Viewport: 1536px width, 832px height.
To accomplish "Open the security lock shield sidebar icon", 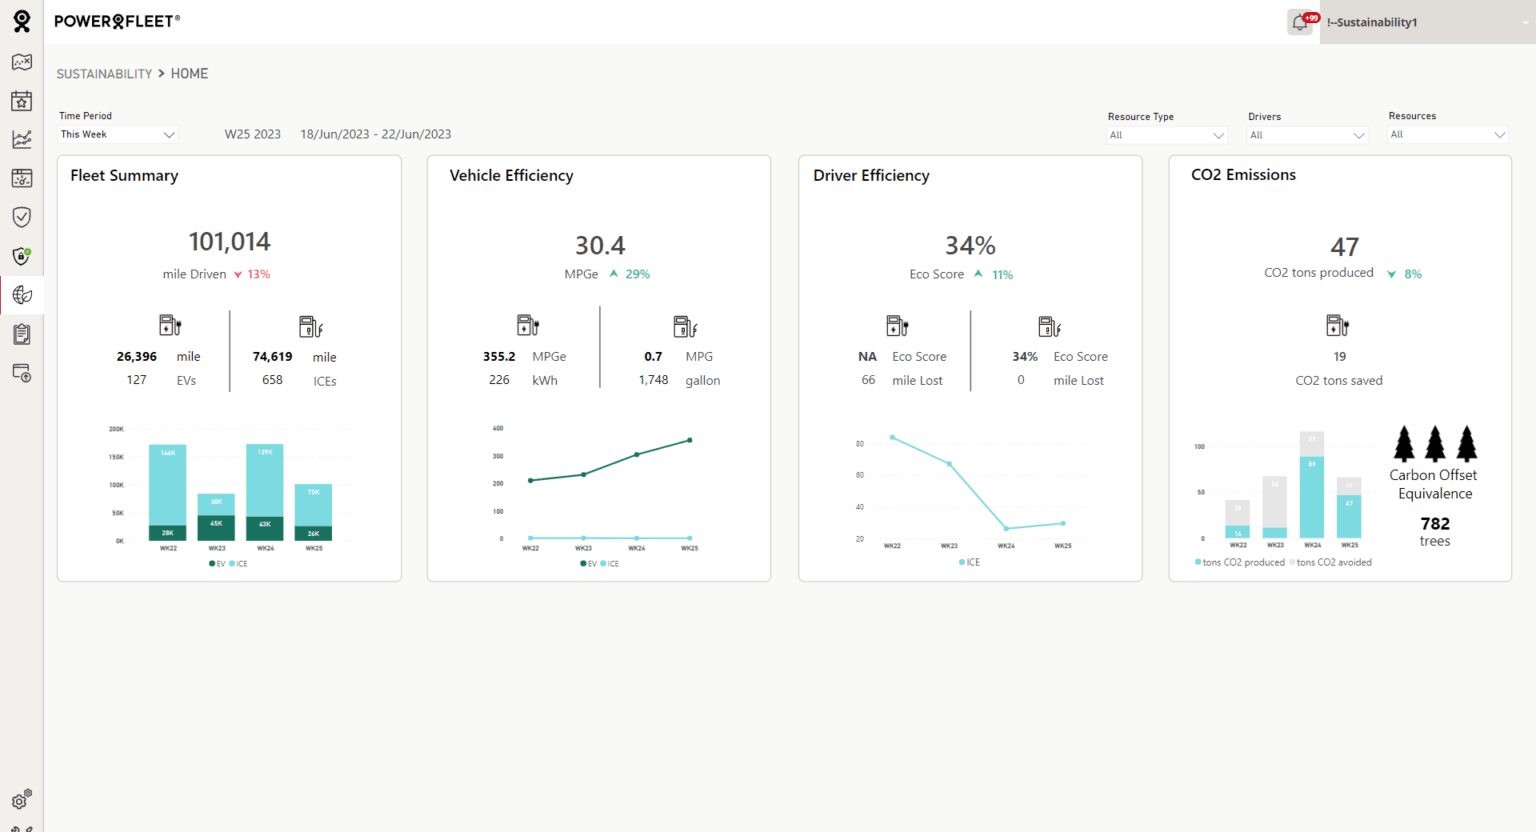I will 21,256.
